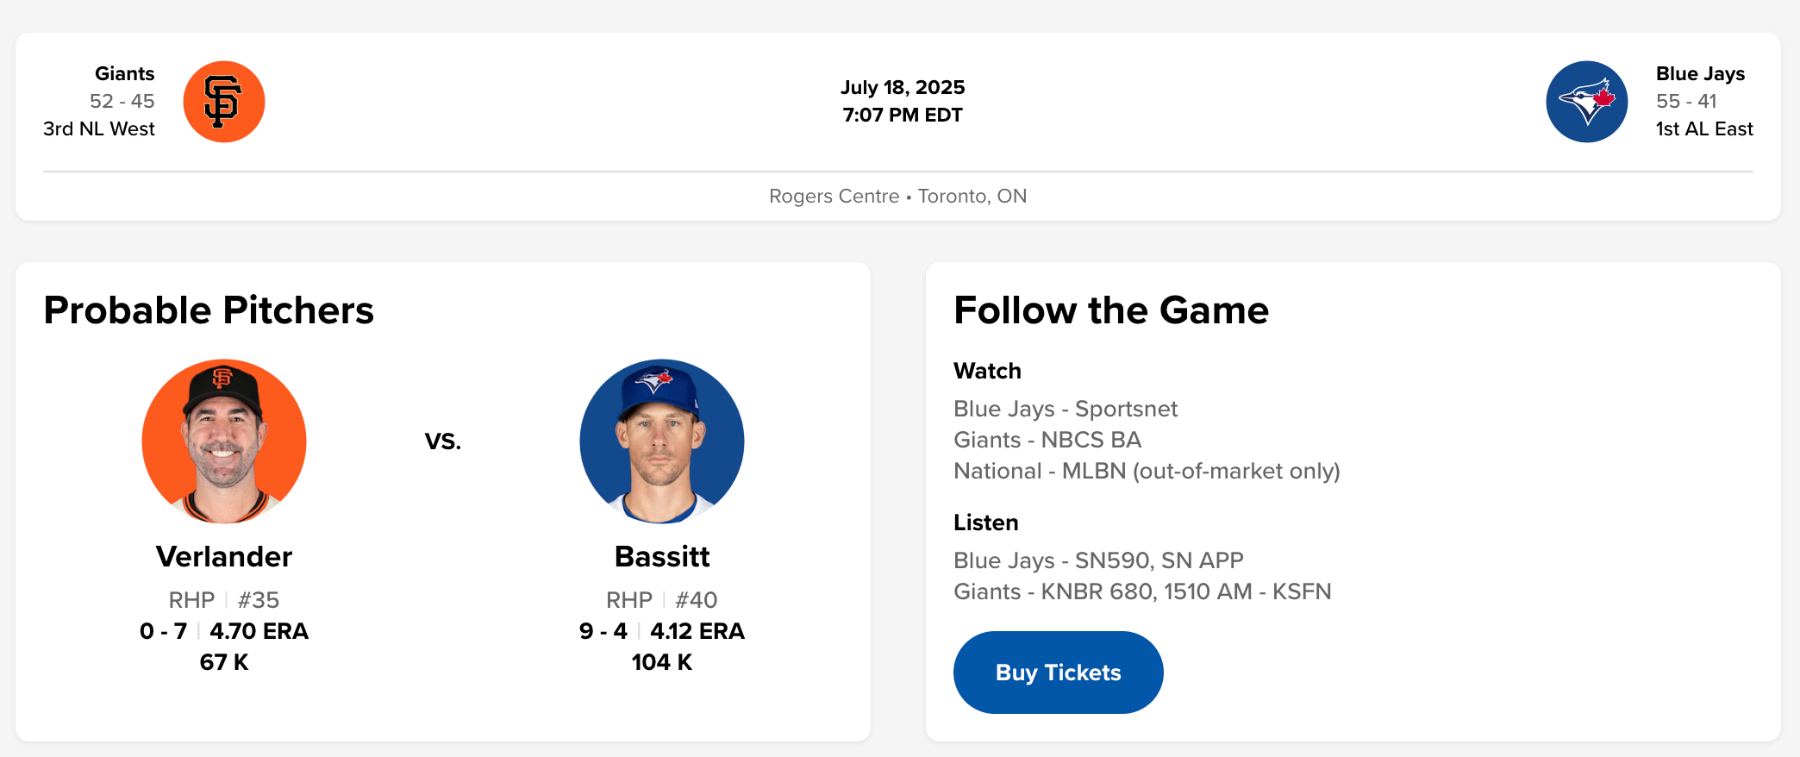Click Rogers Centre venue text

834,196
